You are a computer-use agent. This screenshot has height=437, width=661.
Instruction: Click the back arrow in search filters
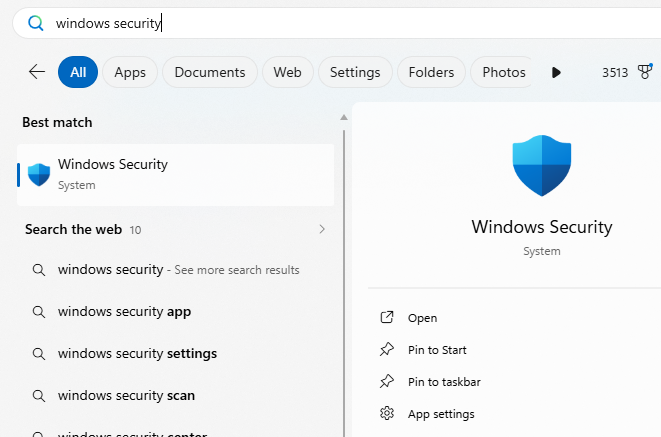(37, 72)
